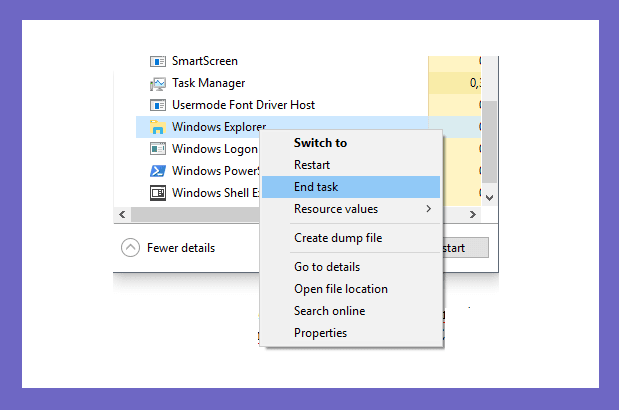Click the Task Manager process icon
The height and width of the screenshot is (410, 619).
click(x=158, y=84)
